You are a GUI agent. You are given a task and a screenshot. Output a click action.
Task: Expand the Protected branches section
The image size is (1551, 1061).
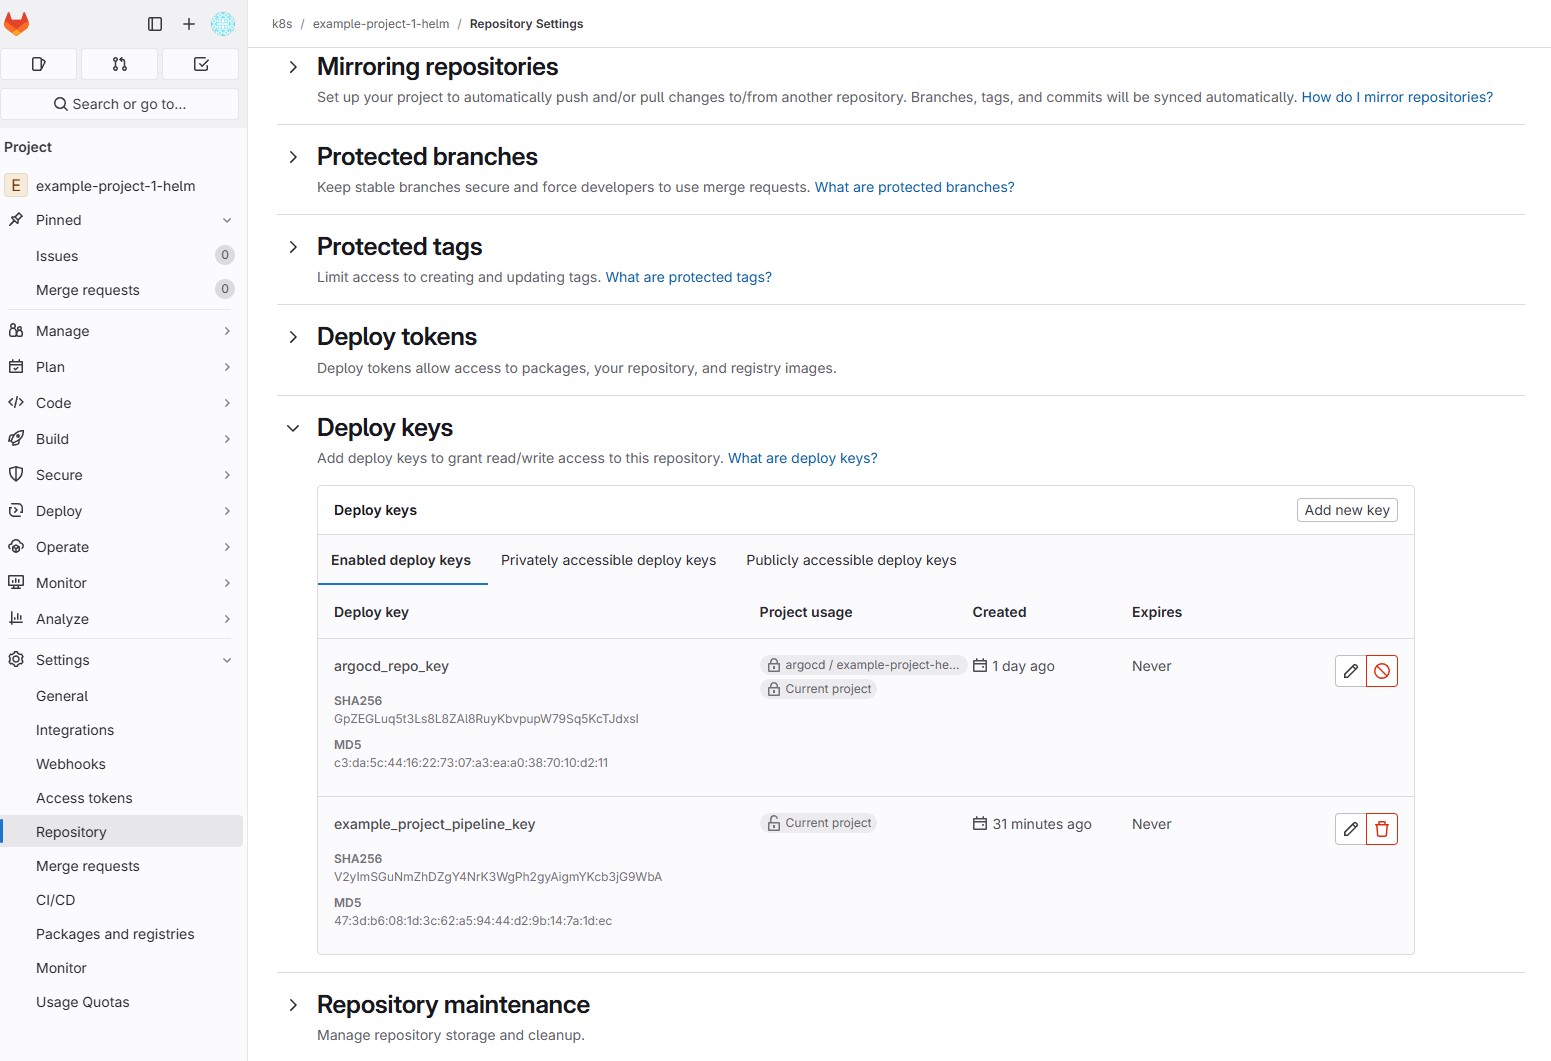[x=293, y=157]
